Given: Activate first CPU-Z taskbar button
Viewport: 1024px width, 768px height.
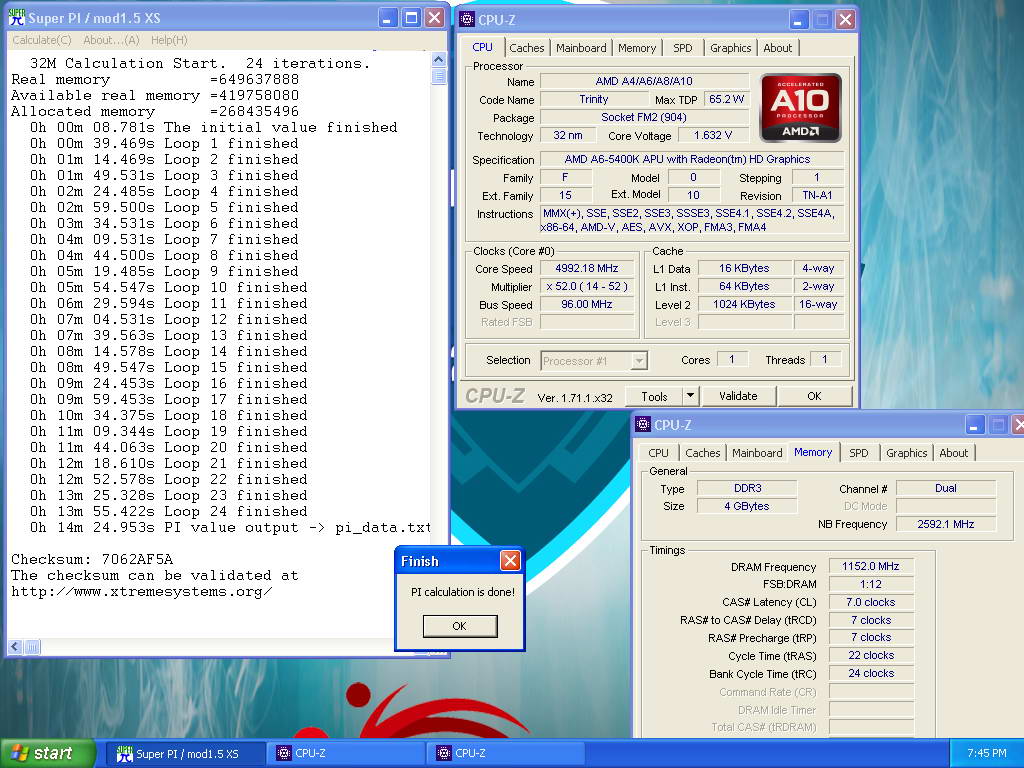Looking at the screenshot, I should coord(346,754).
